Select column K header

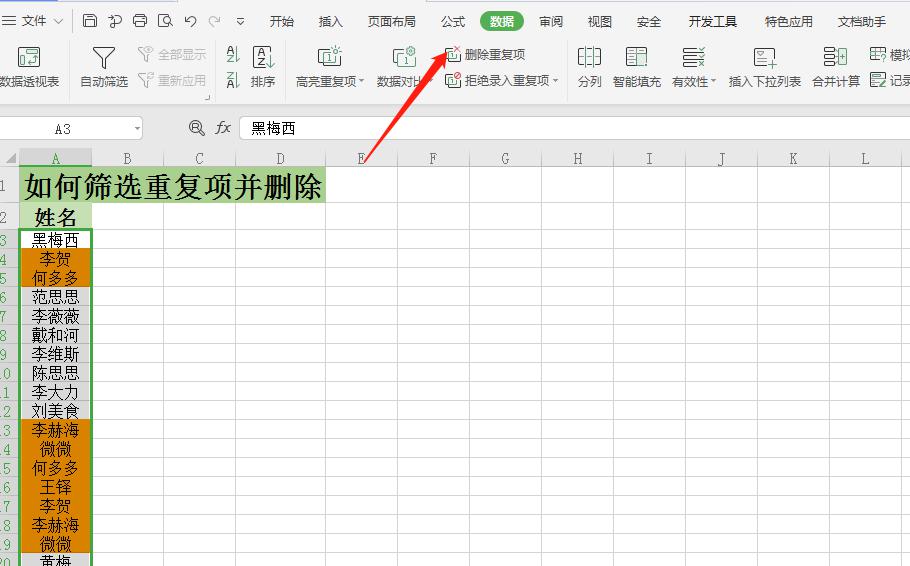pyautogui.click(x=793, y=158)
